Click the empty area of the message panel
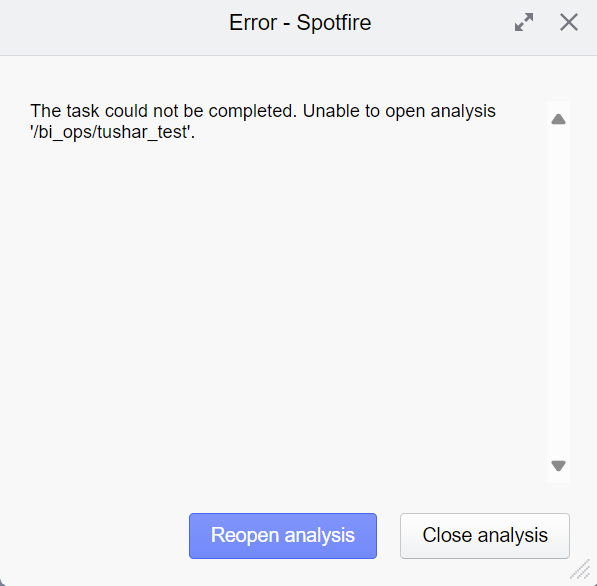Screen dimensions: 597x586 point(286,305)
